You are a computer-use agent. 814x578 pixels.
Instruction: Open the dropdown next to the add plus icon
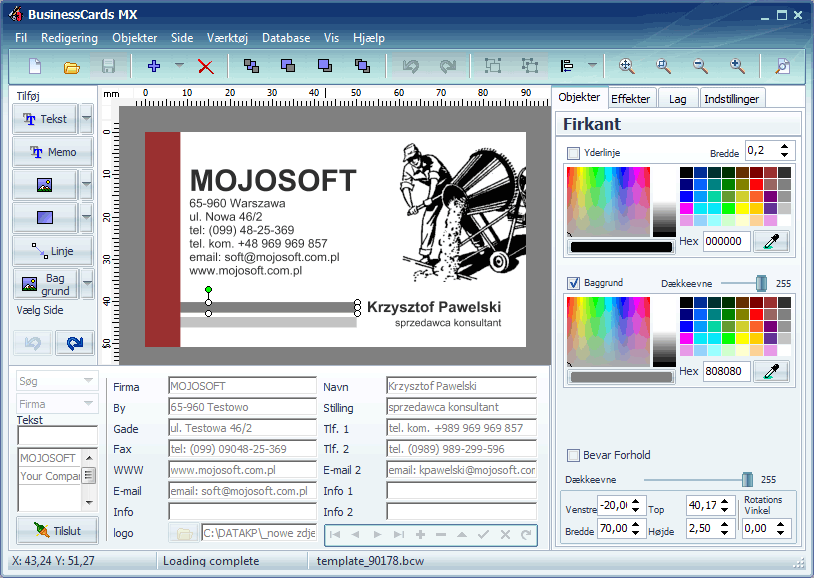click(179, 65)
